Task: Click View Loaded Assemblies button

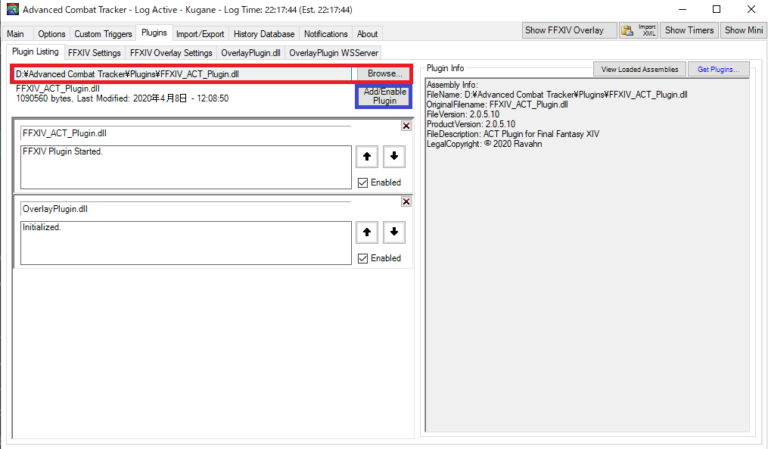Action: (x=639, y=69)
